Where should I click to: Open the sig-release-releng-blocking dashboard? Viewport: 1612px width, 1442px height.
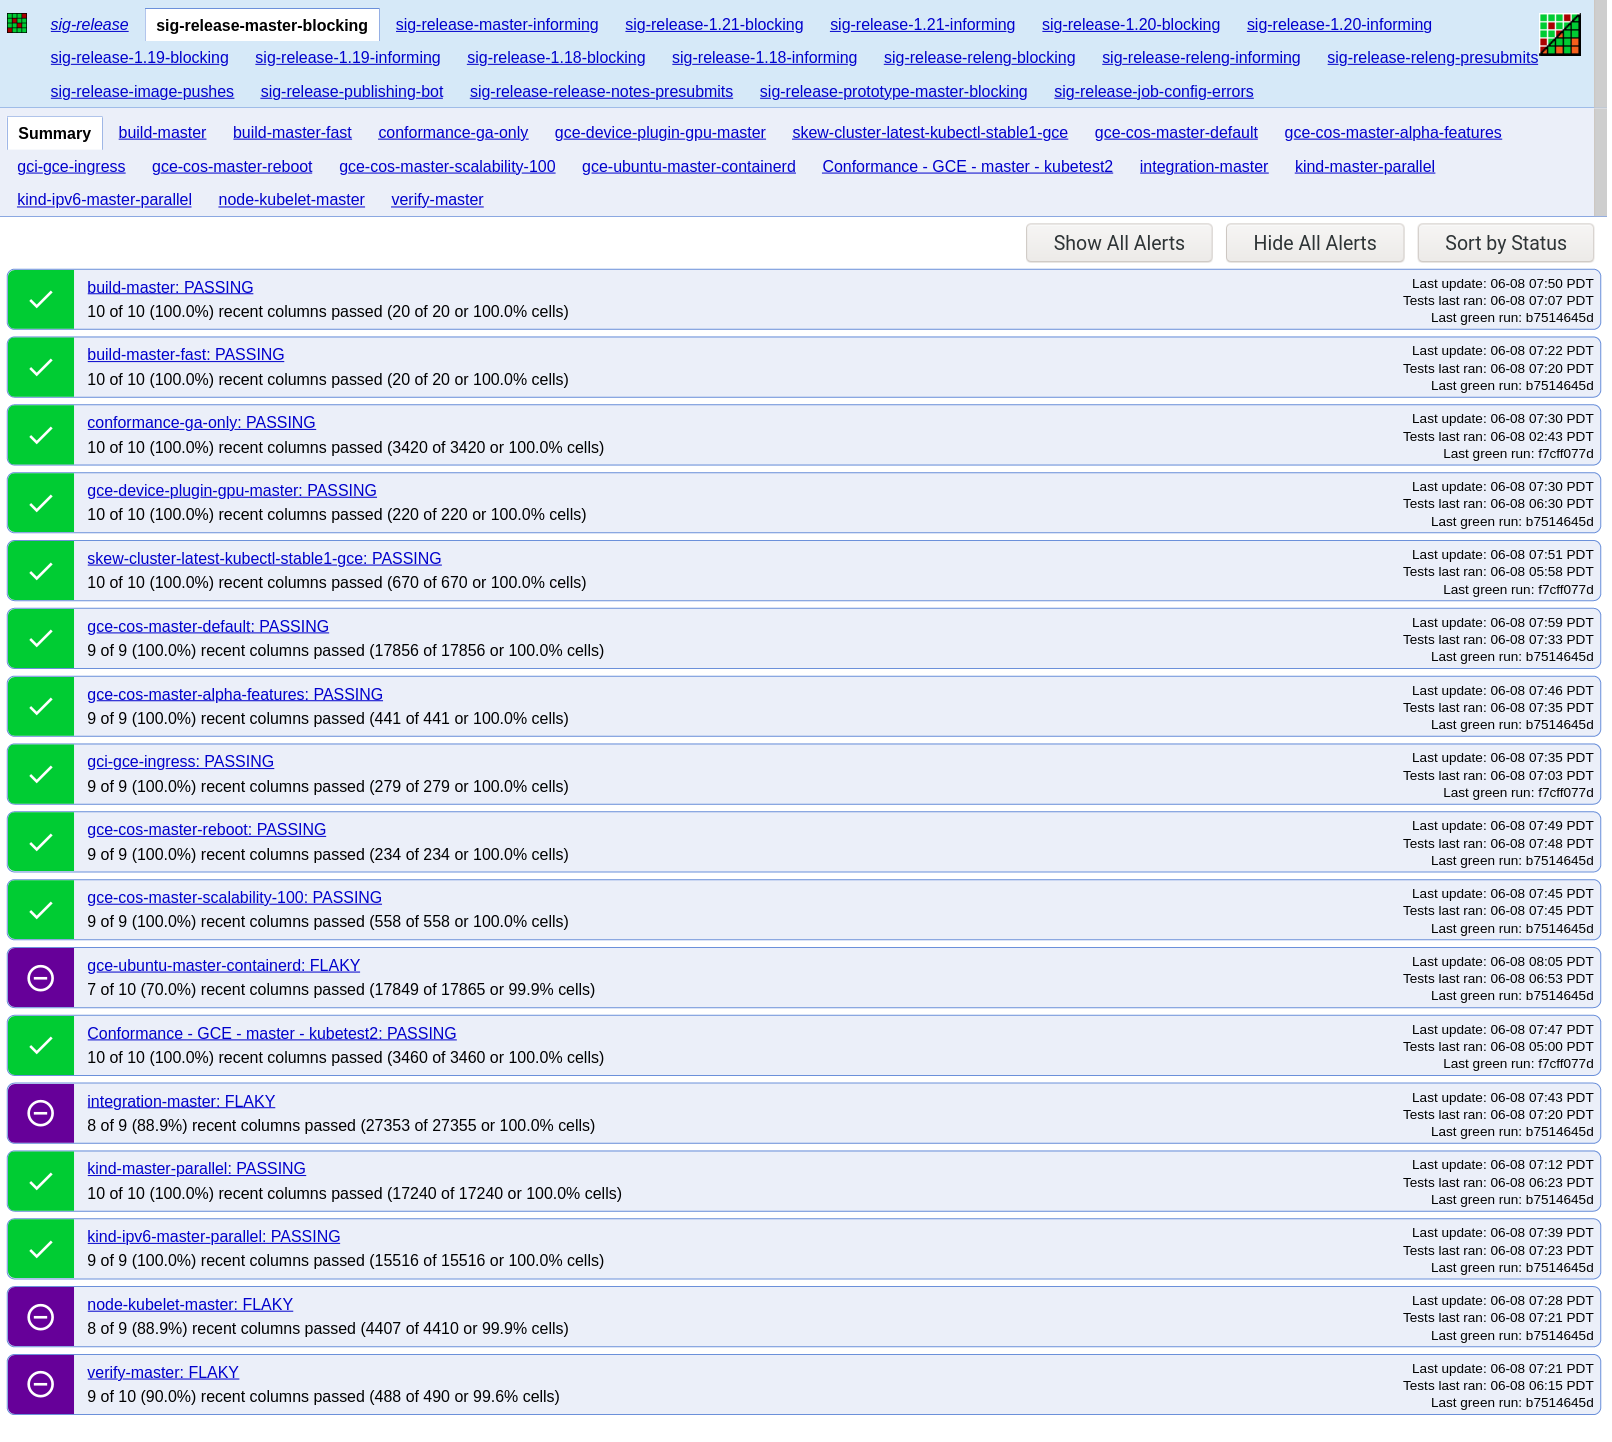[x=979, y=58]
